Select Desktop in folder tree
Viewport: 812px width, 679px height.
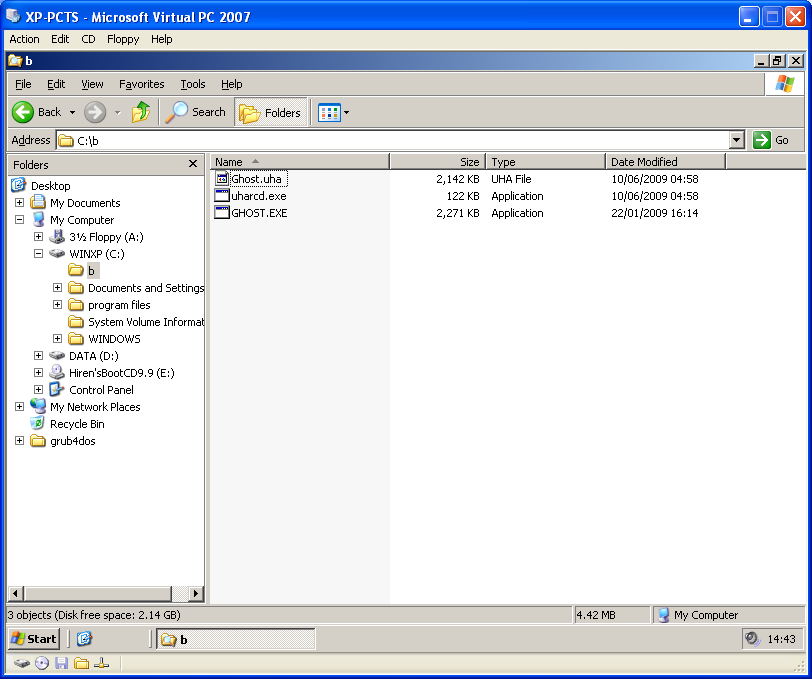coord(50,186)
